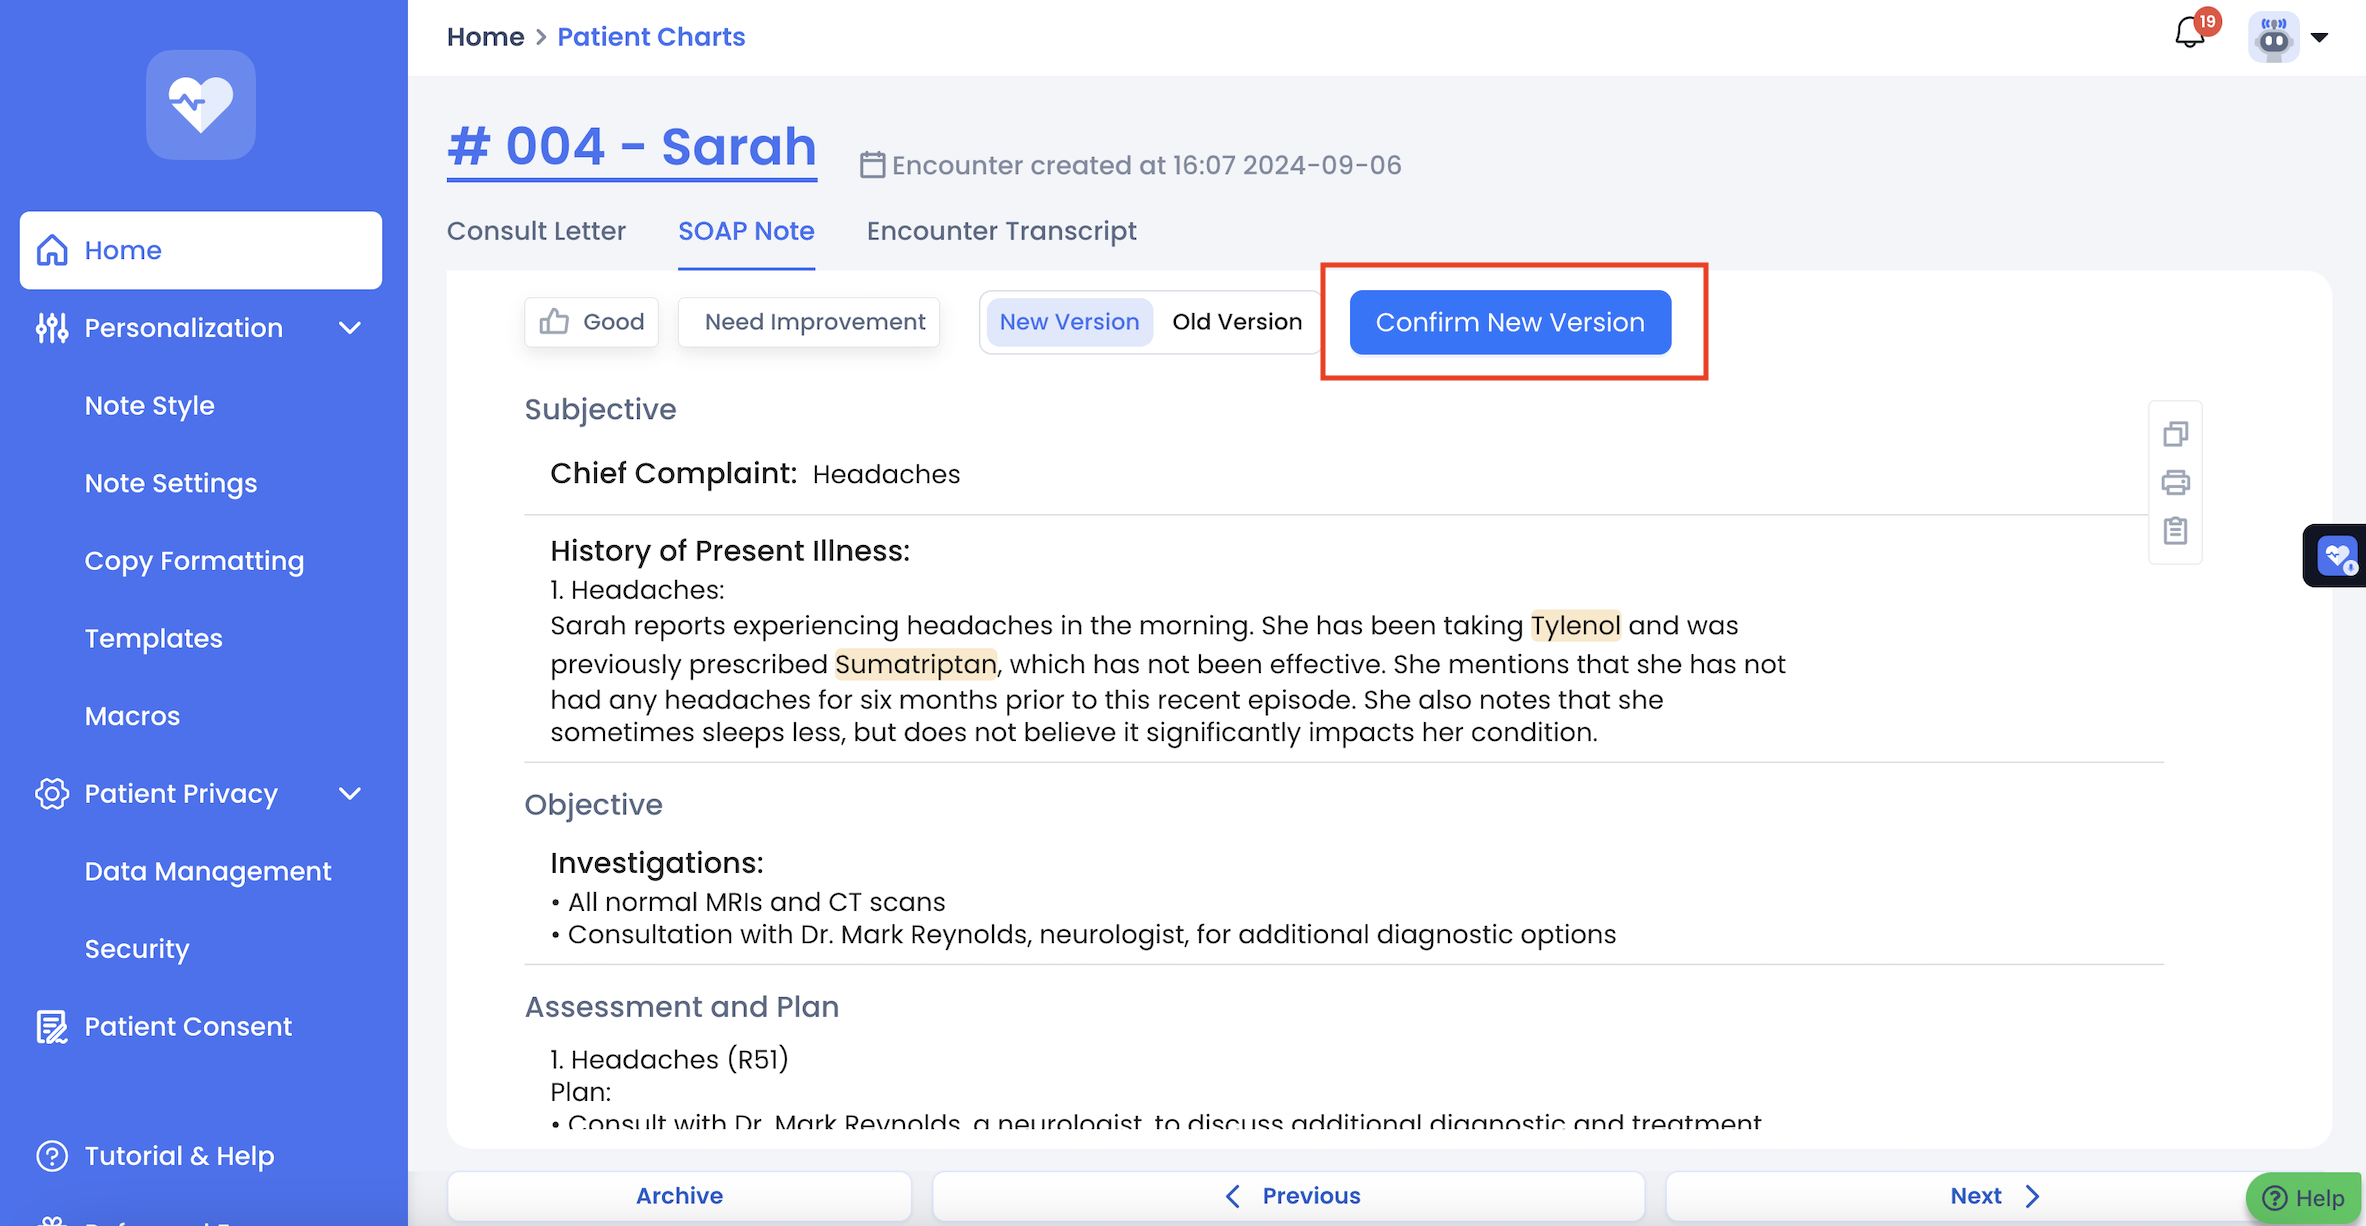Image resolution: width=2366 pixels, height=1226 pixels.
Task: Select the New Version toggle
Action: (1069, 322)
